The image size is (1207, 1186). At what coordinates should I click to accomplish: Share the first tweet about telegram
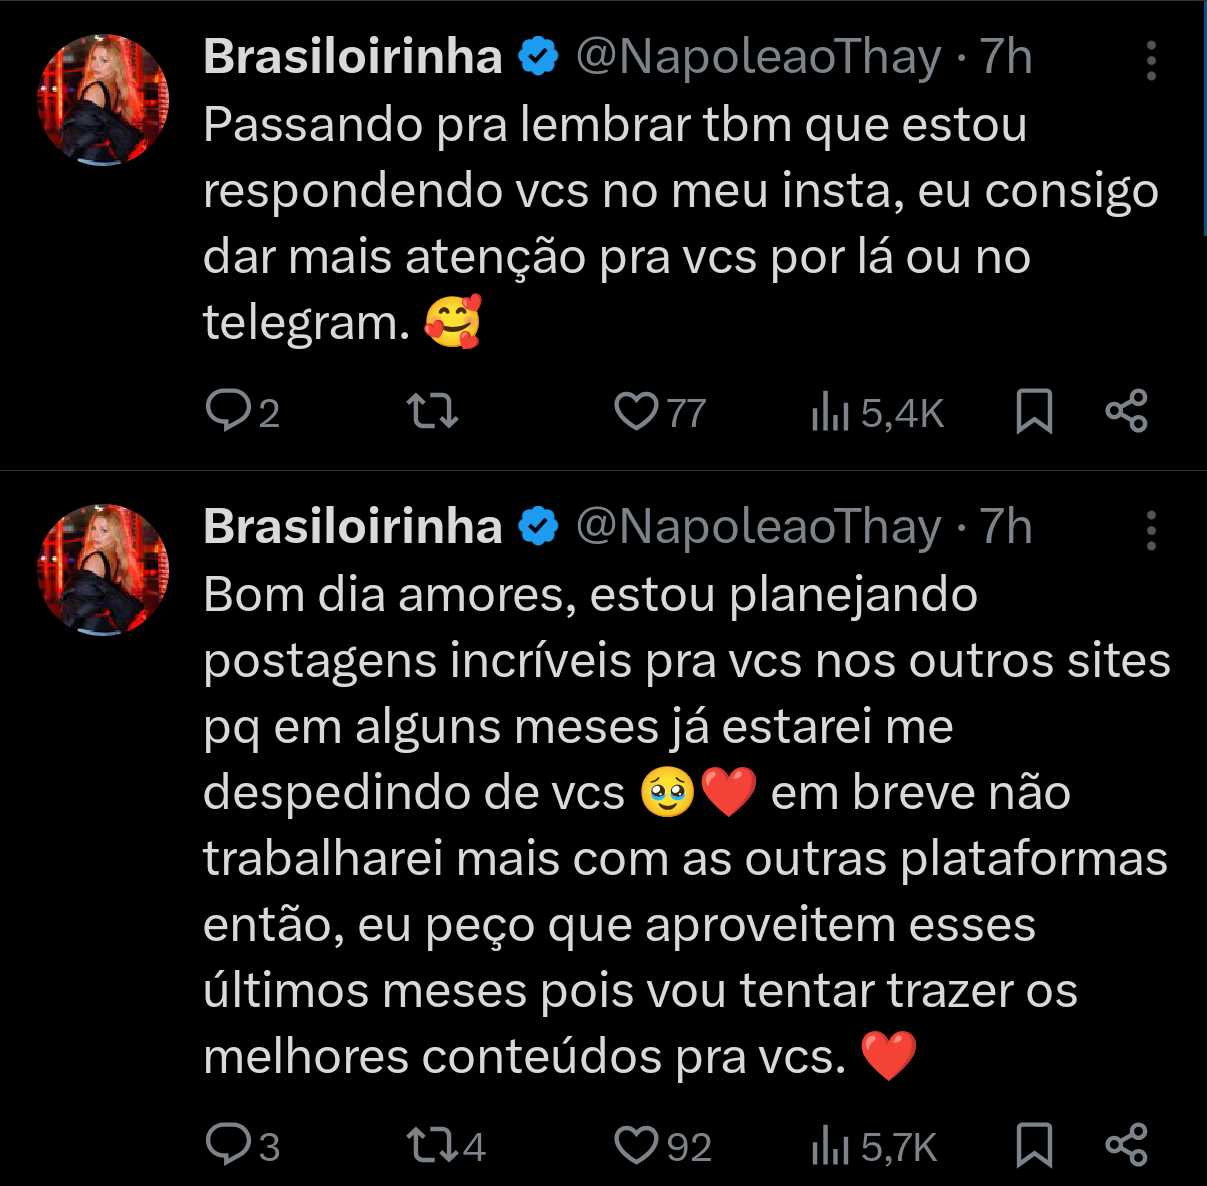[1126, 411]
